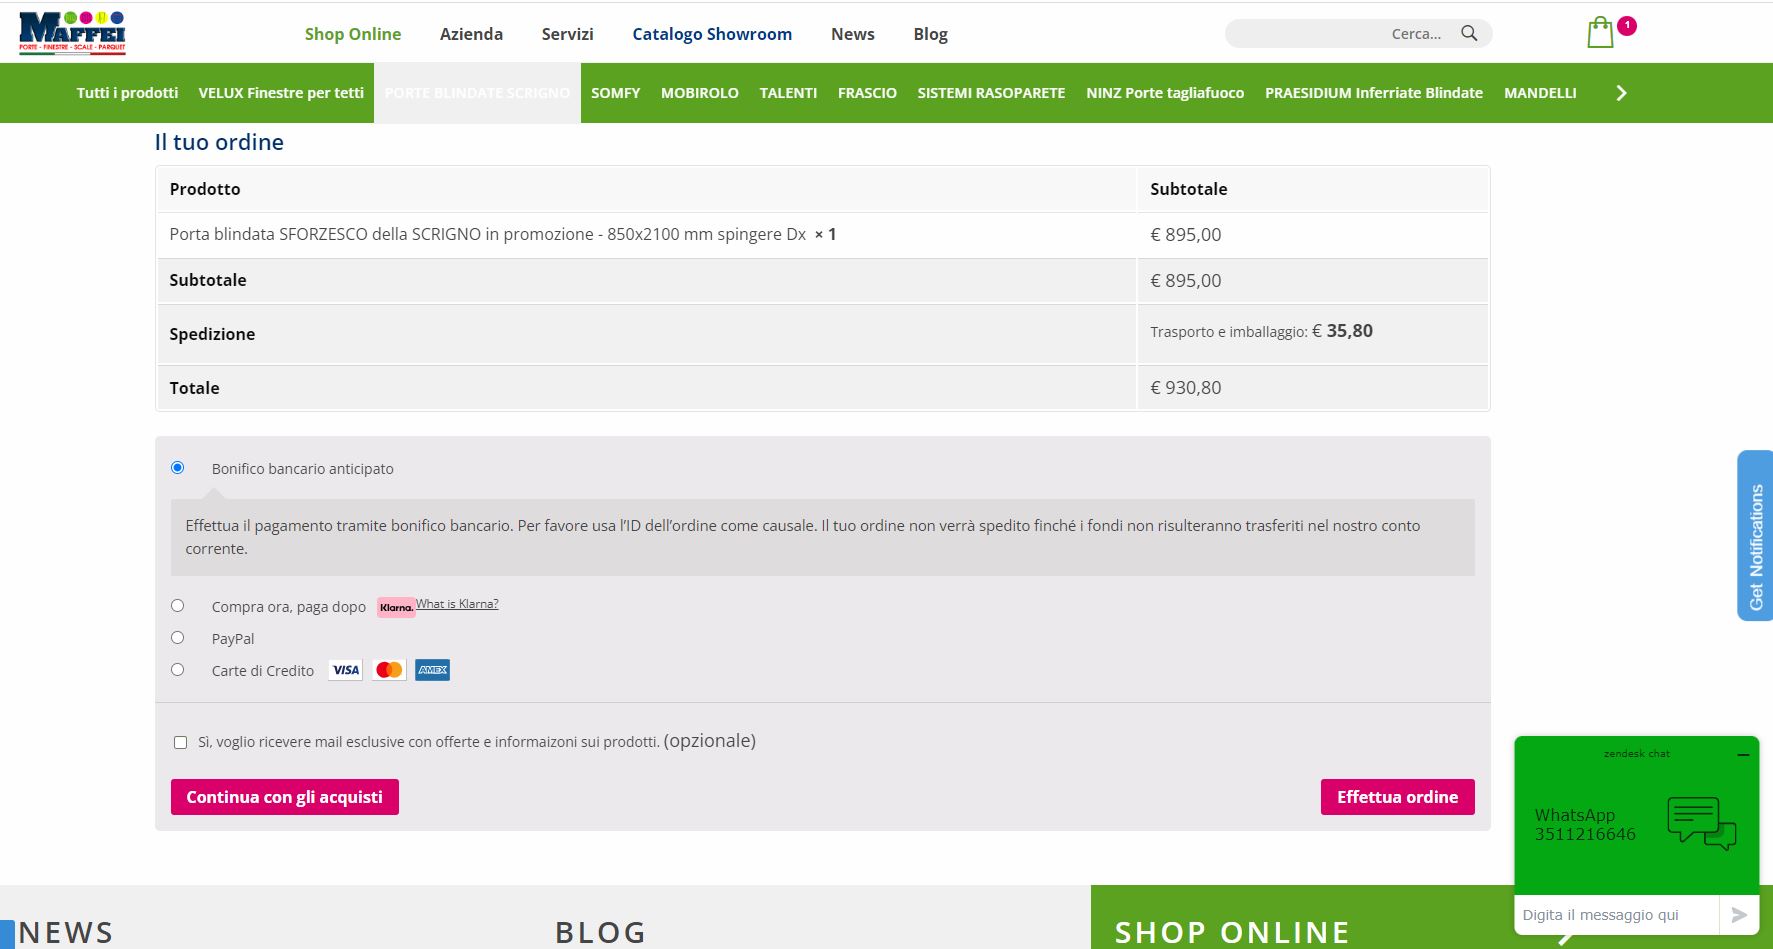The height and width of the screenshot is (949, 1773).
Task: Select FRASCIO category
Action: [867, 93]
